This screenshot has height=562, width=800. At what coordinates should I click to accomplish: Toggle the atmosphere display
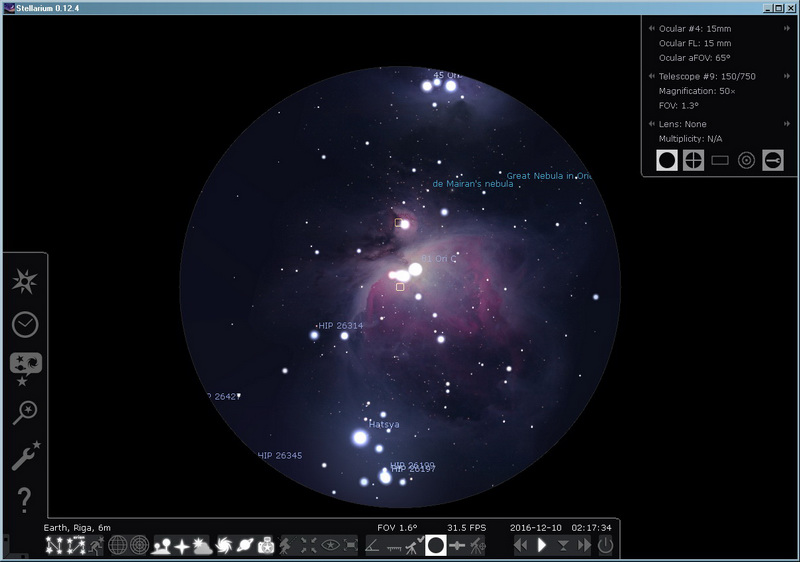[204, 546]
